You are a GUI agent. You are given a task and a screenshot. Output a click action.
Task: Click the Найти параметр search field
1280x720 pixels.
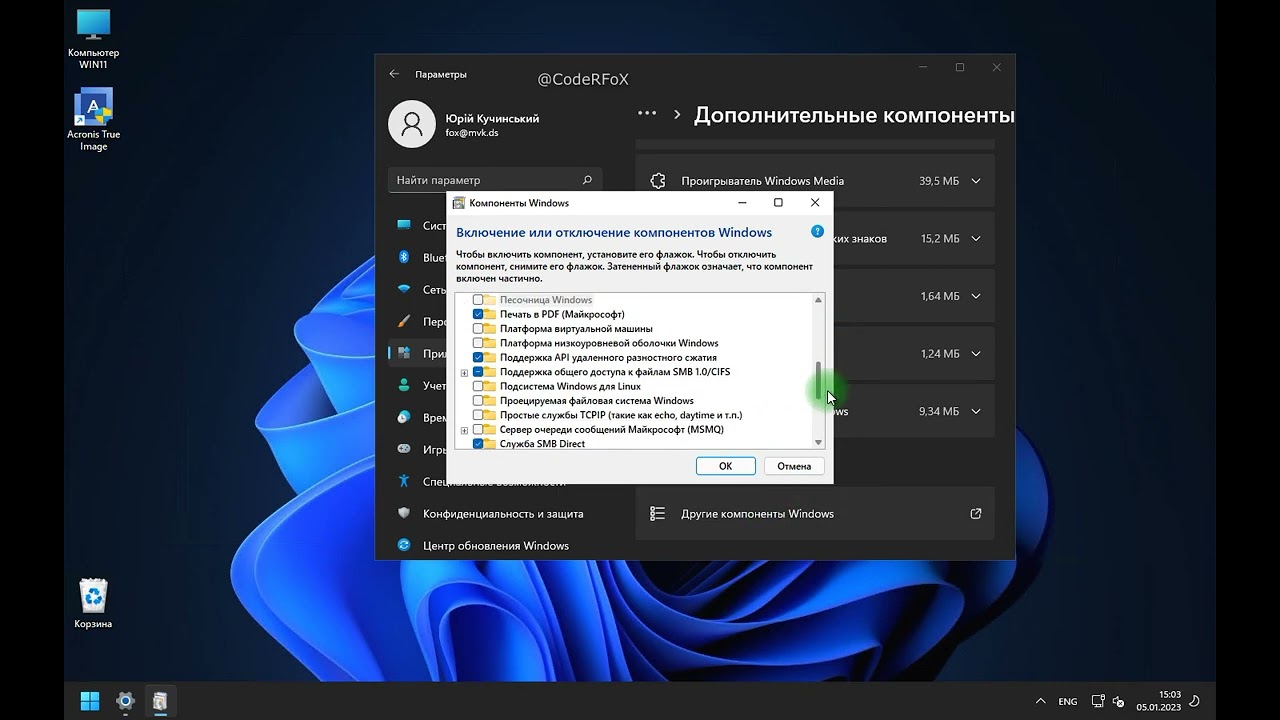click(x=495, y=180)
